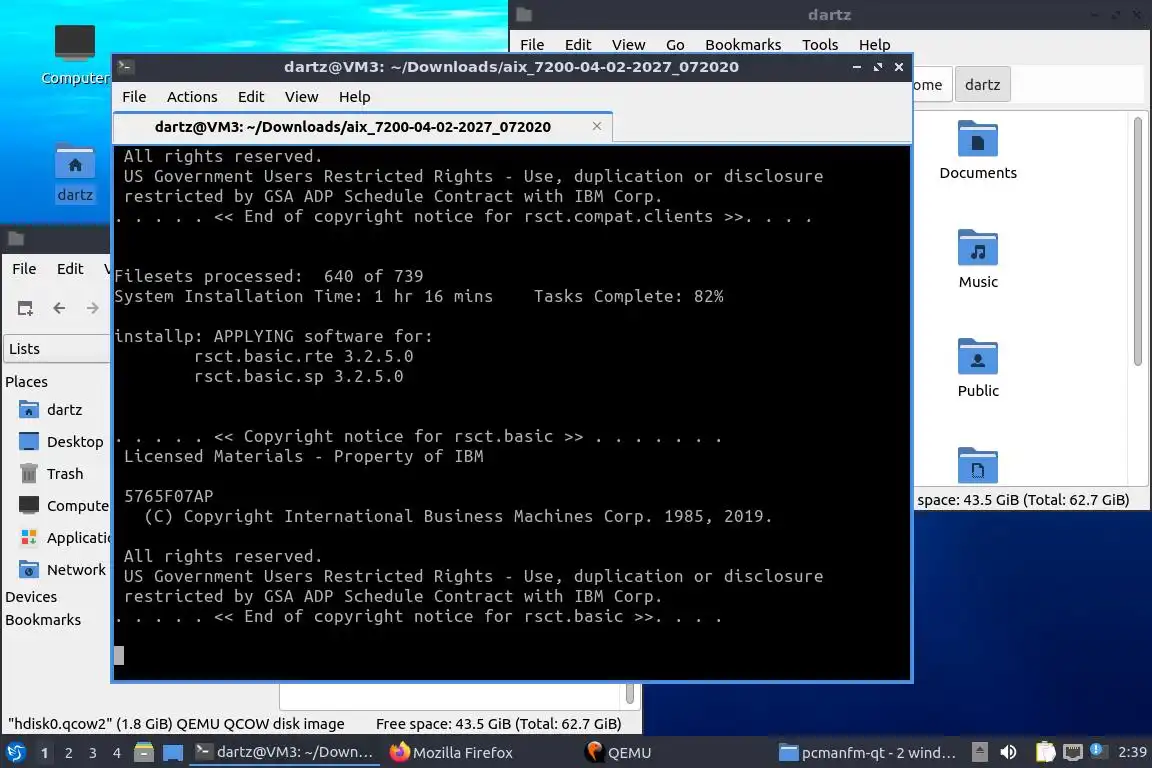Image resolution: width=1152 pixels, height=768 pixels.
Task: Close the terminal window
Action: pos(899,67)
